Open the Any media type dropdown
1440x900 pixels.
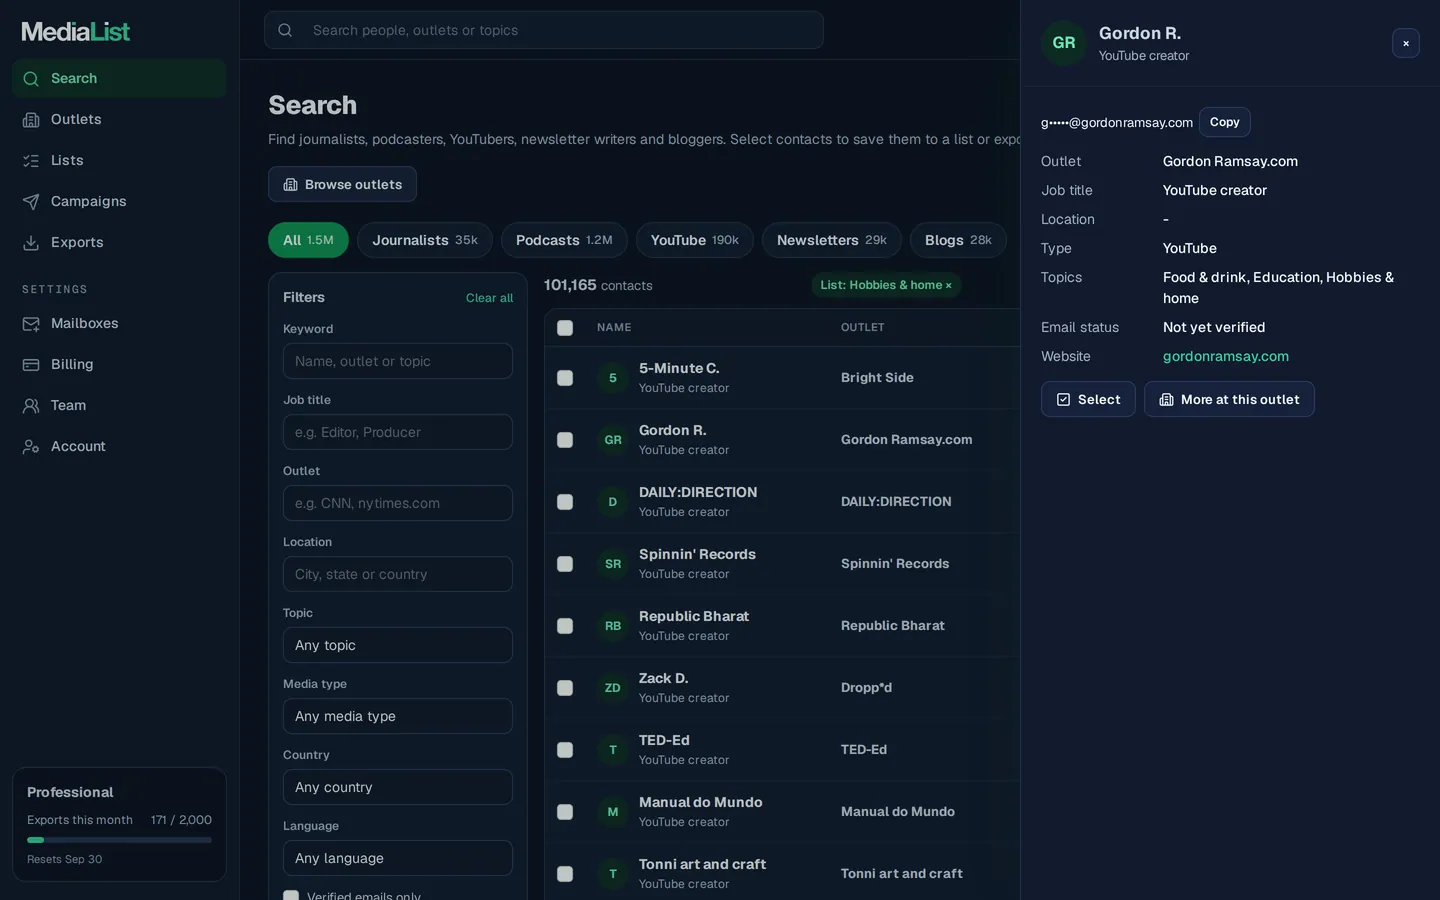pos(398,716)
